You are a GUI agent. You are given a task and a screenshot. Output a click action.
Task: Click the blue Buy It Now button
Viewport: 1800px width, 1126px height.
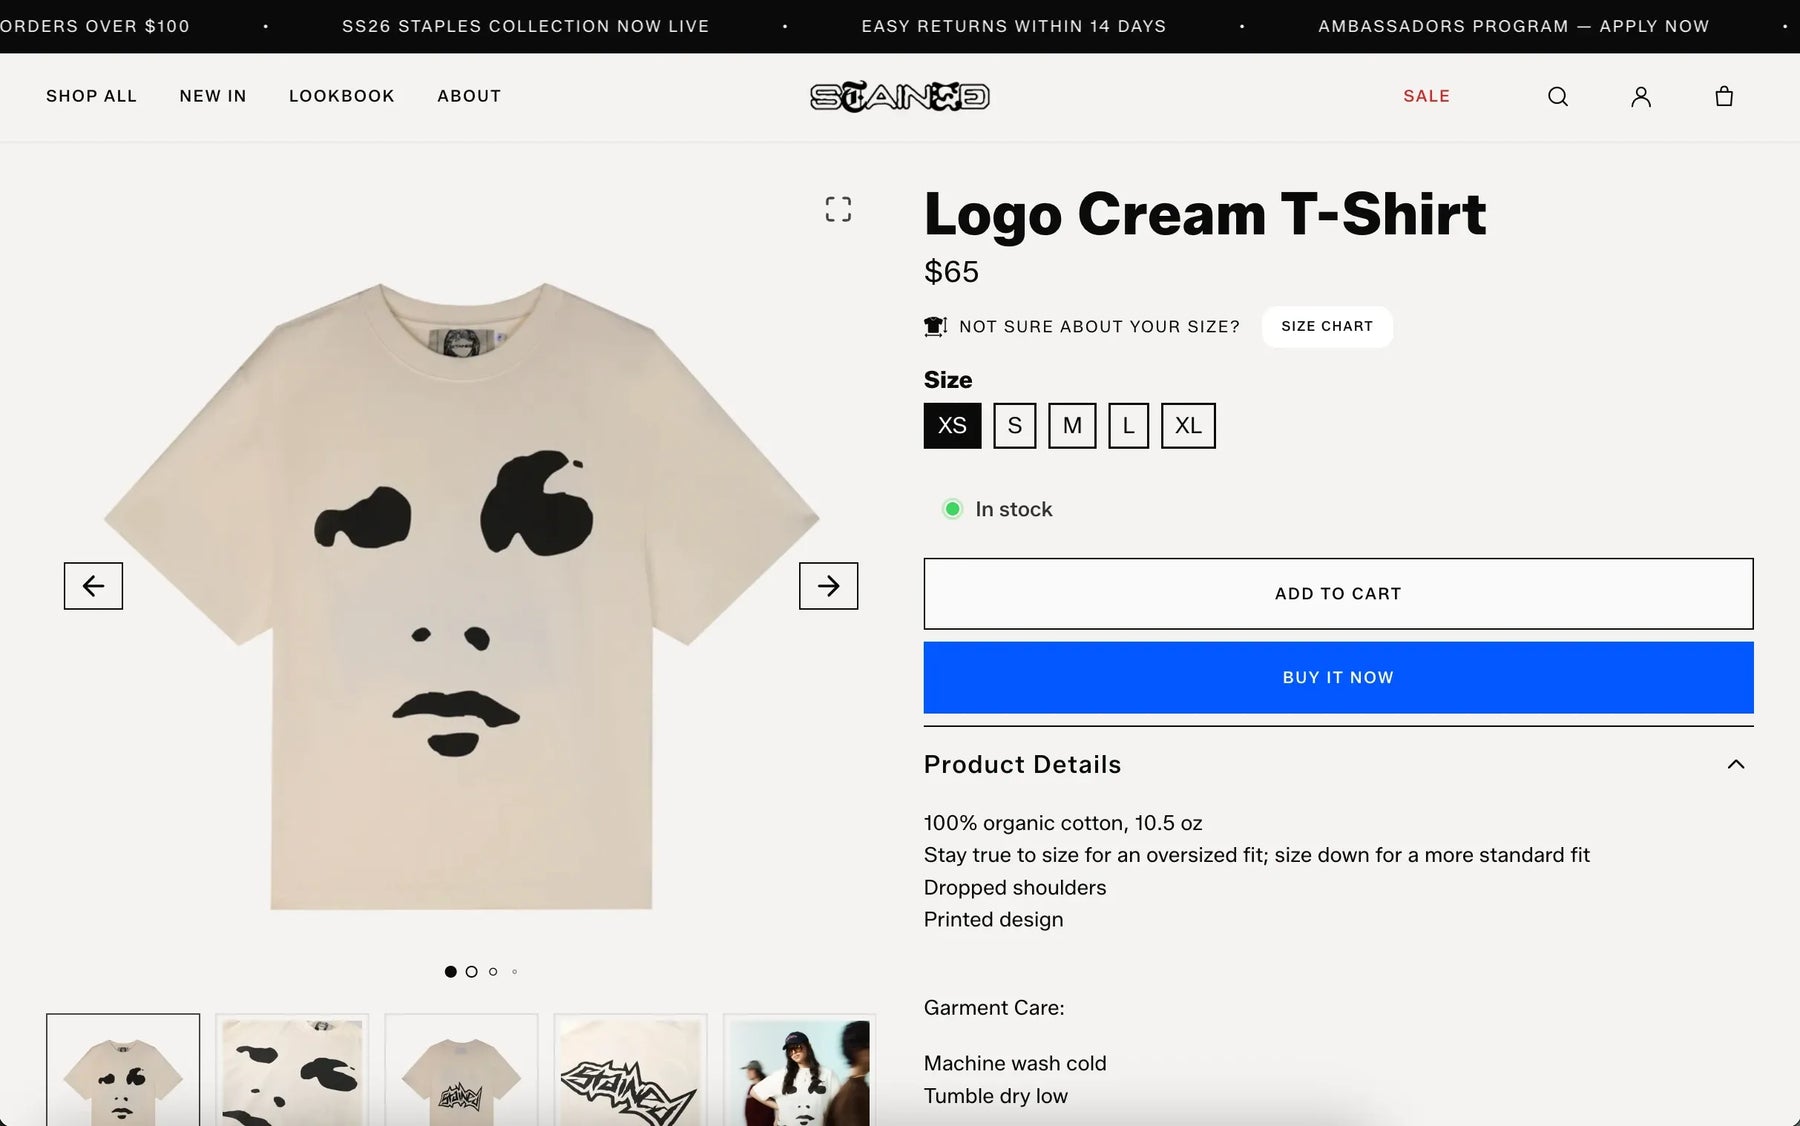(x=1338, y=678)
